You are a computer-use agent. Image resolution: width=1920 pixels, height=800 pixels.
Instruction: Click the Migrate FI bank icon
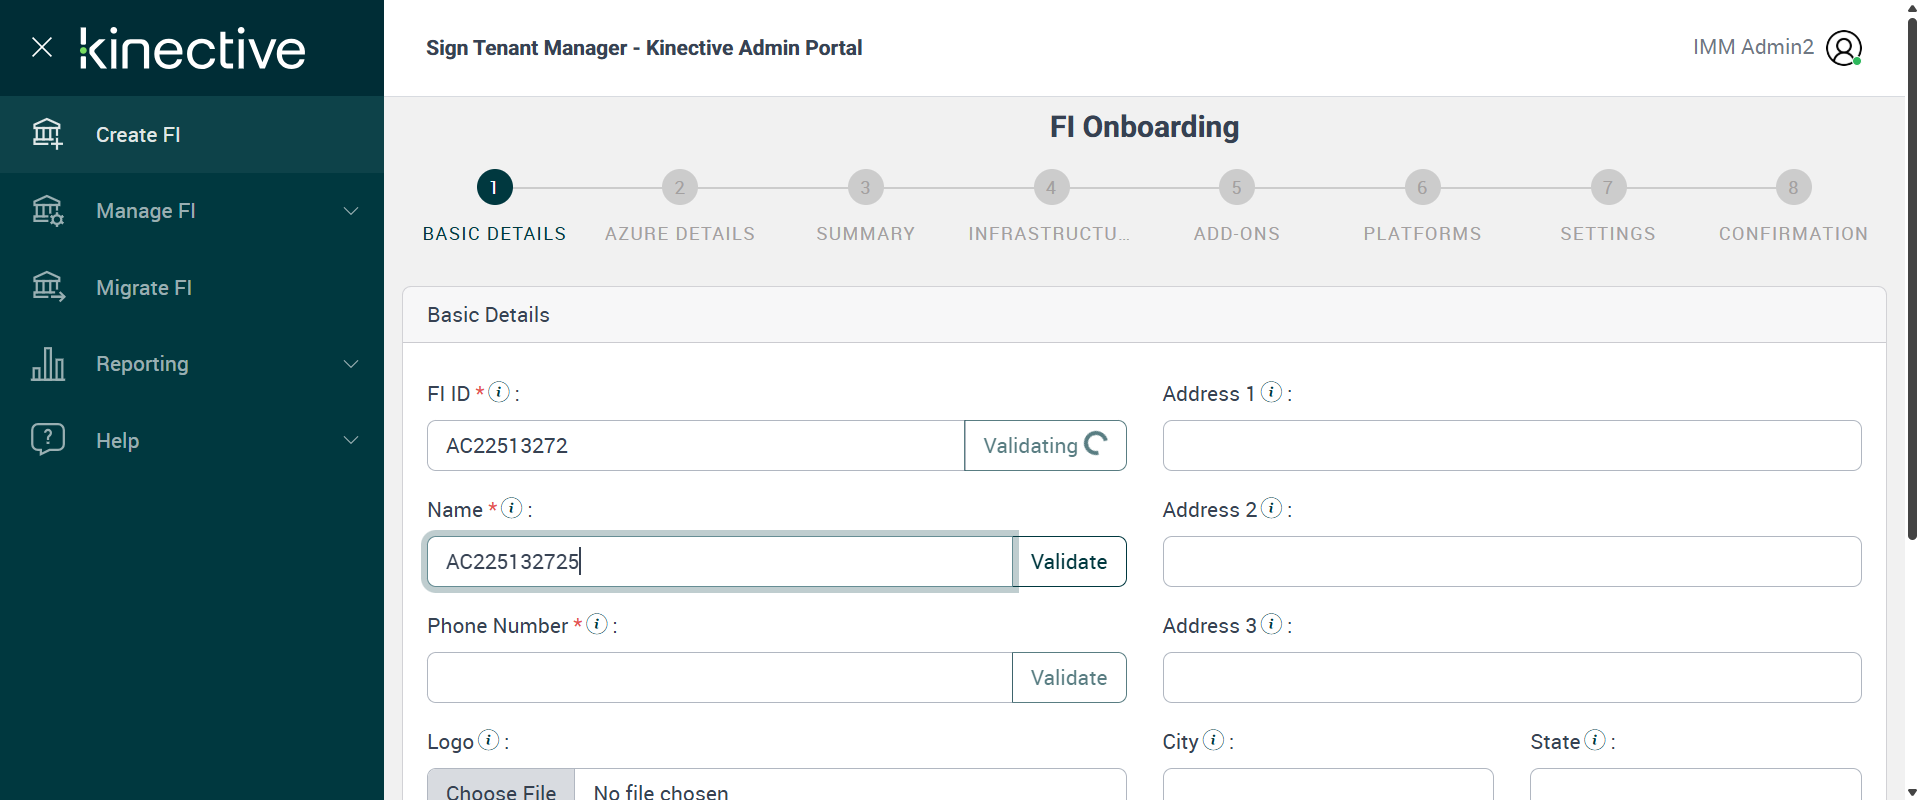[47, 288]
